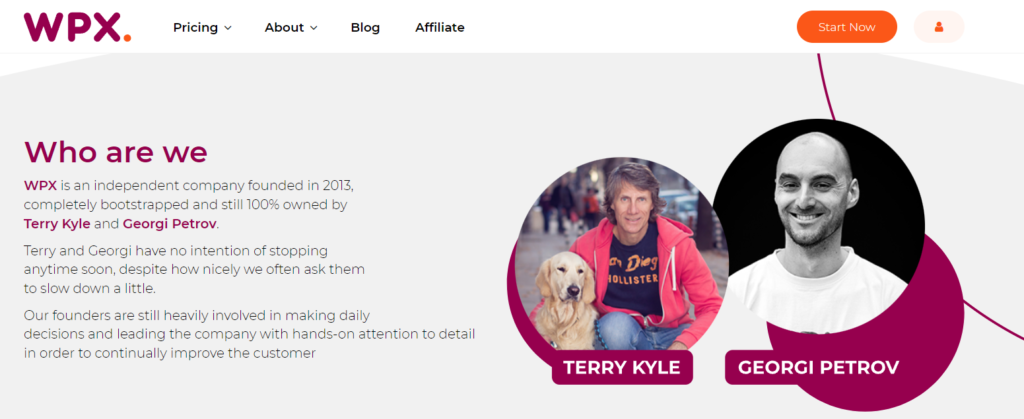
Task: Go to the Blog page
Action: click(x=365, y=27)
